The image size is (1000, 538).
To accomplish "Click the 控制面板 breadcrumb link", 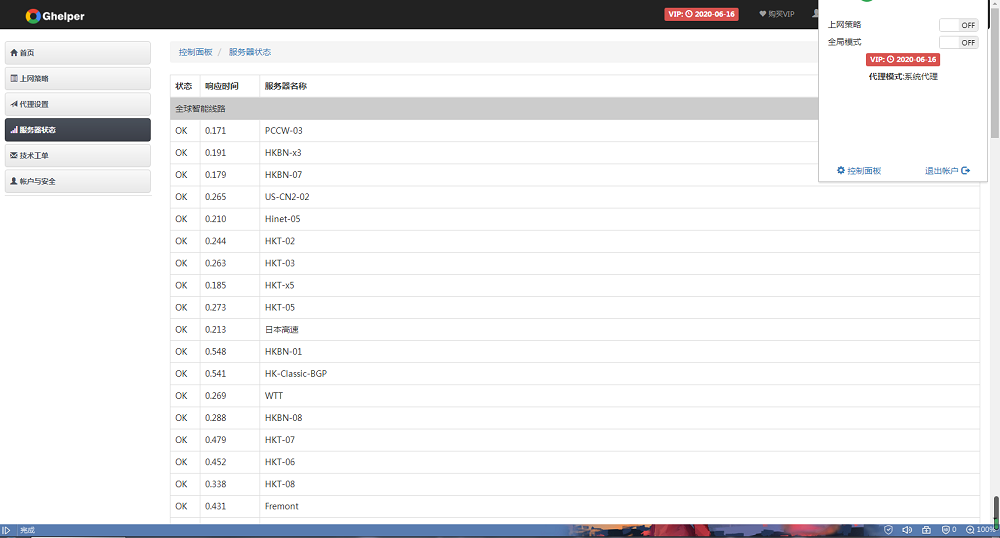I will coord(195,52).
